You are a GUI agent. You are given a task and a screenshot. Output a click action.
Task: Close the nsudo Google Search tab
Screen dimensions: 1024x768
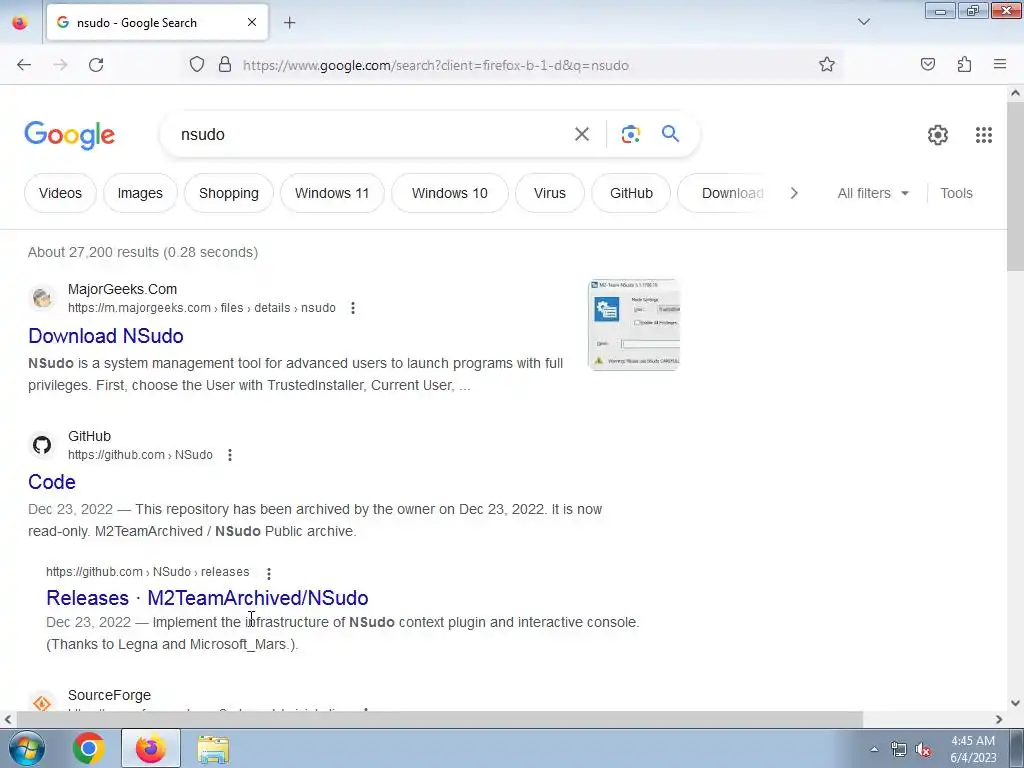click(252, 22)
